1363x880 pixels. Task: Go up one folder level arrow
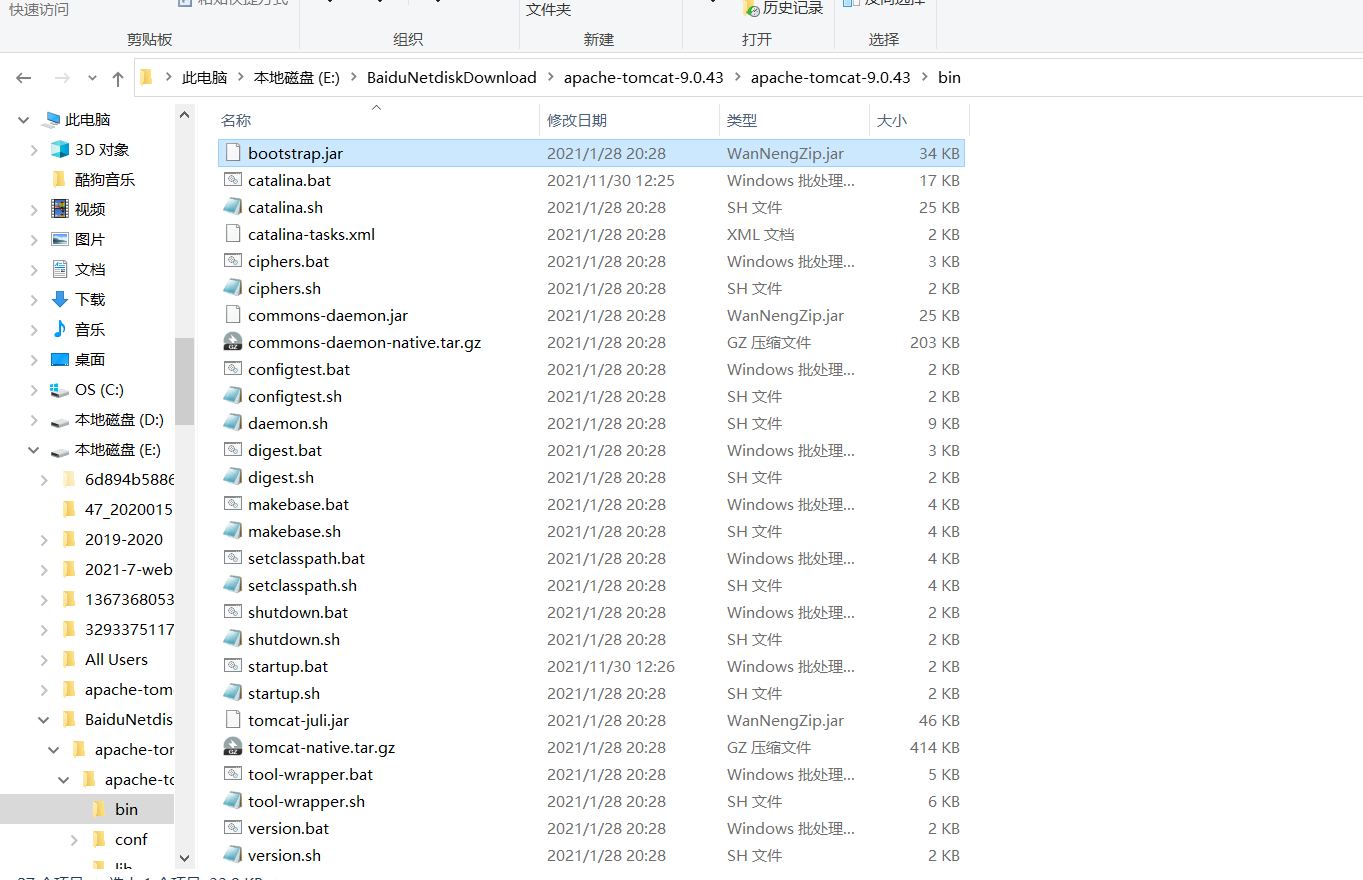pos(118,77)
